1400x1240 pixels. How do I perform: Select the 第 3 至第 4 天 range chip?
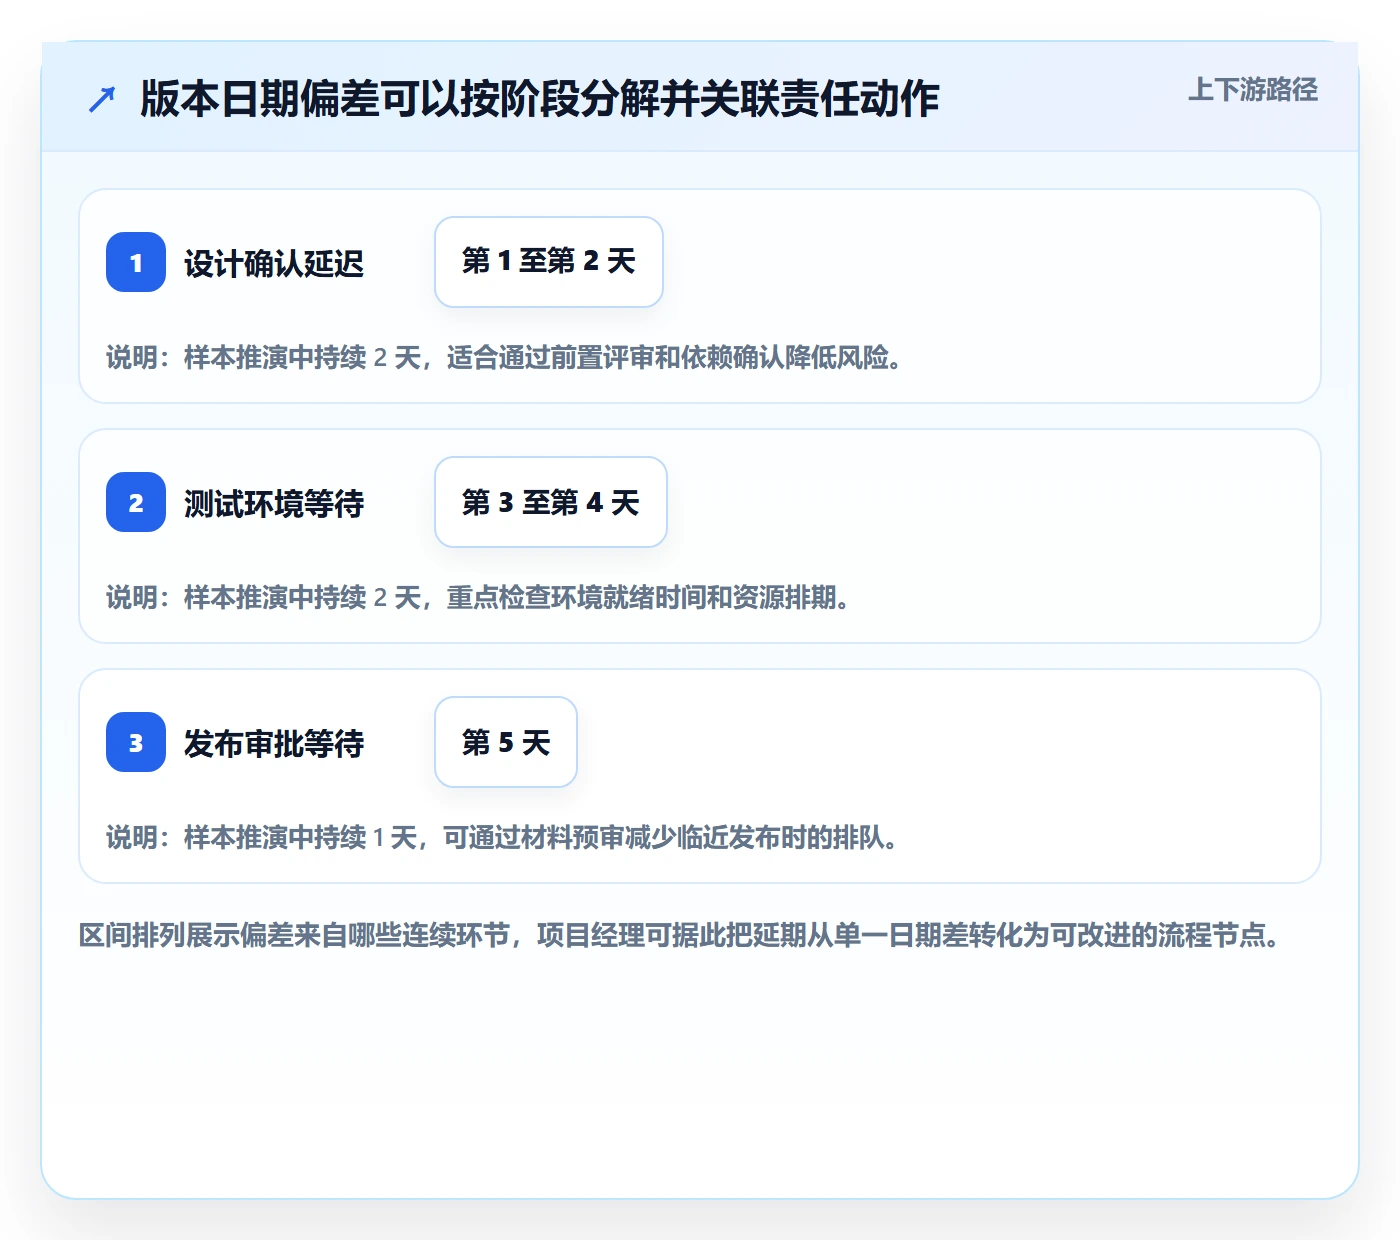coord(551,502)
